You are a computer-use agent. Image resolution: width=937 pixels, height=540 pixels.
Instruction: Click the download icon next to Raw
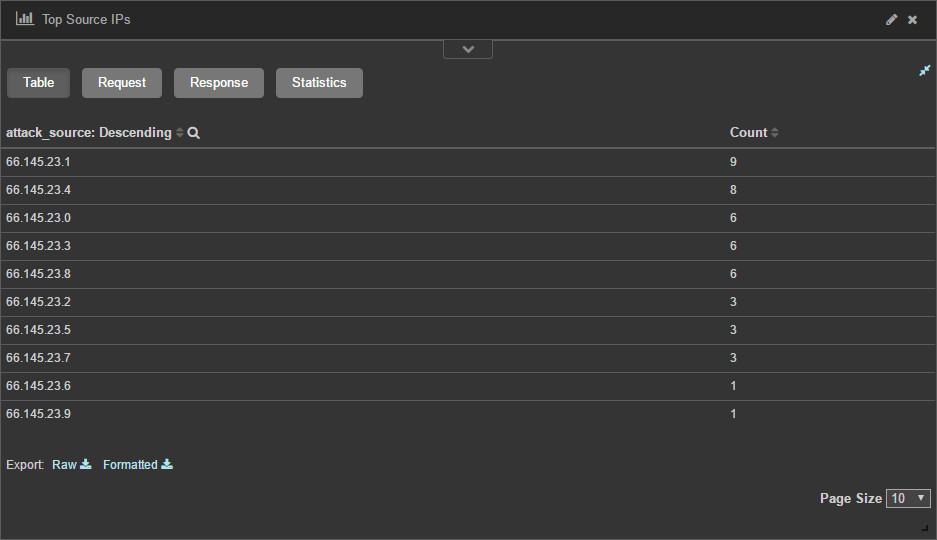tap(86, 464)
